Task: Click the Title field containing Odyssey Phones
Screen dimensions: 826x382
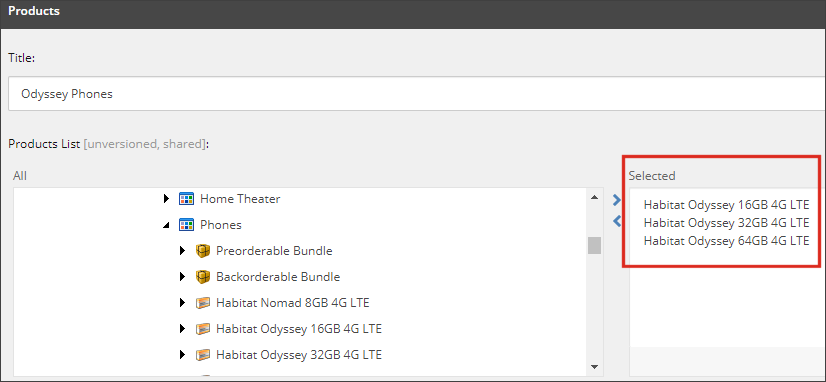Action: [x=416, y=94]
